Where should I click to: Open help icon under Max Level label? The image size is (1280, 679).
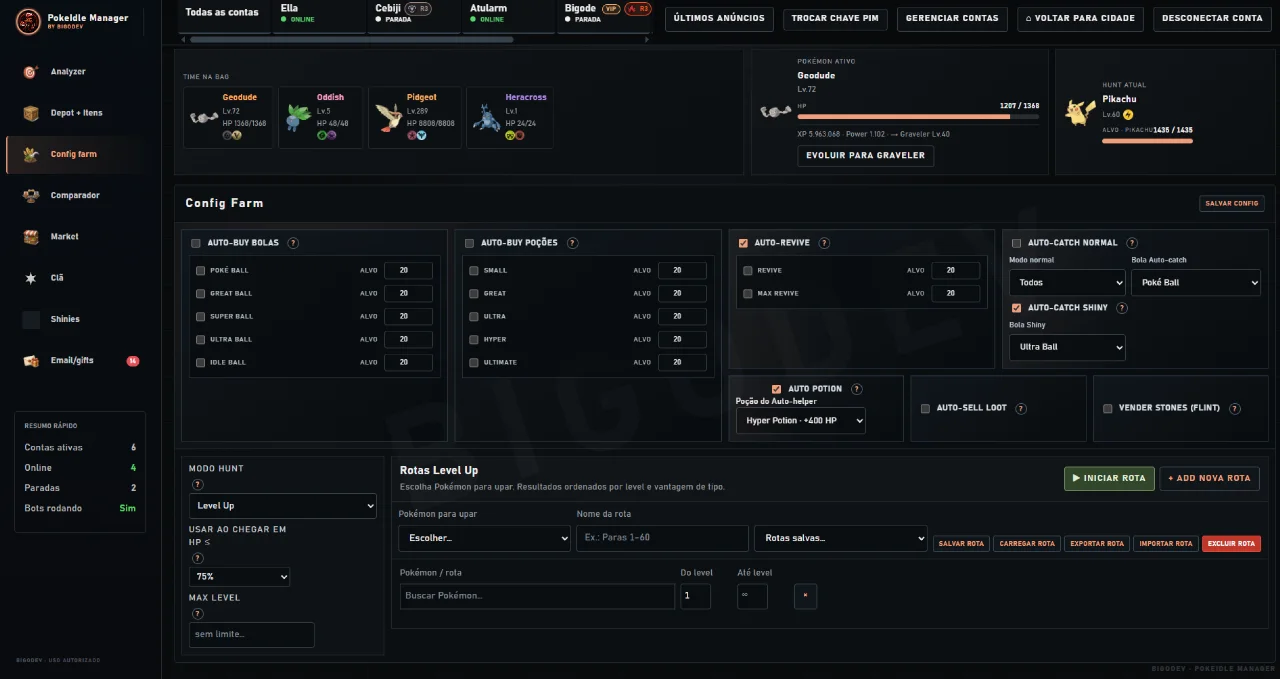(197, 614)
